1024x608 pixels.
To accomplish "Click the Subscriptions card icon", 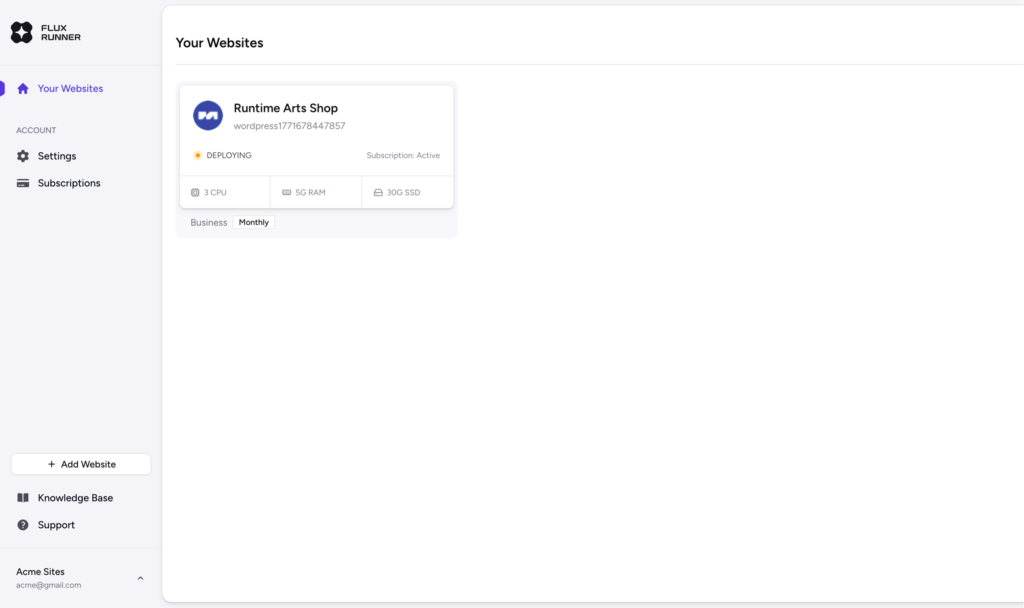I will pyautogui.click(x=23, y=183).
